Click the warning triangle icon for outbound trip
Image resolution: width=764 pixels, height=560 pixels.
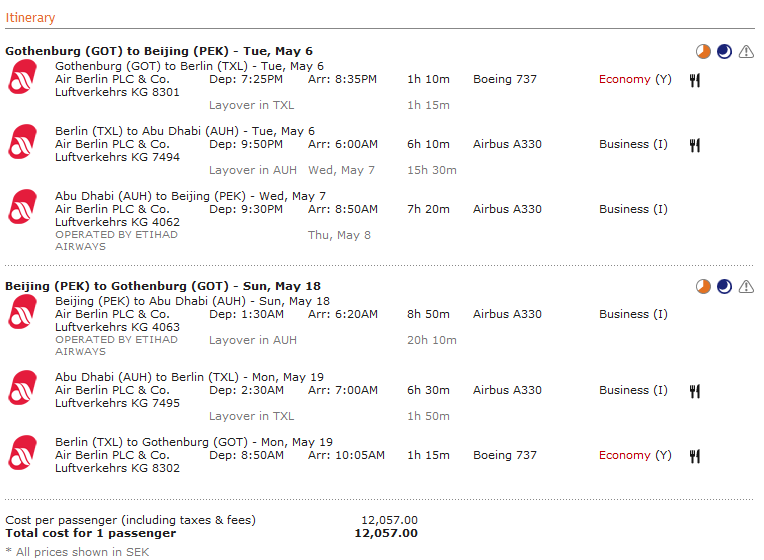pyautogui.click(x=746, y=51)
